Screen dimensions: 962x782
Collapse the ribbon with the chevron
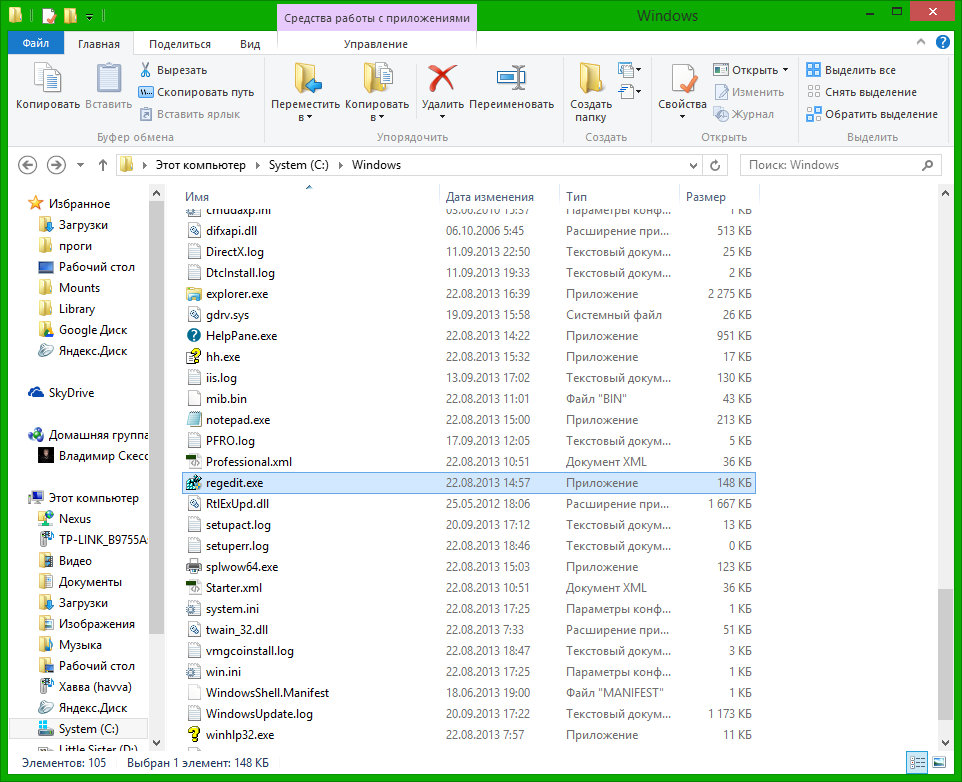pyautogui.click(x=920, y=42)
